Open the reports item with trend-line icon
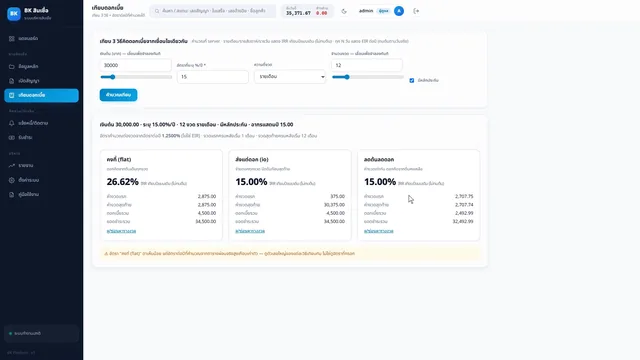Image resolution: width=640 pixels, height=360 pixels. 41,165
